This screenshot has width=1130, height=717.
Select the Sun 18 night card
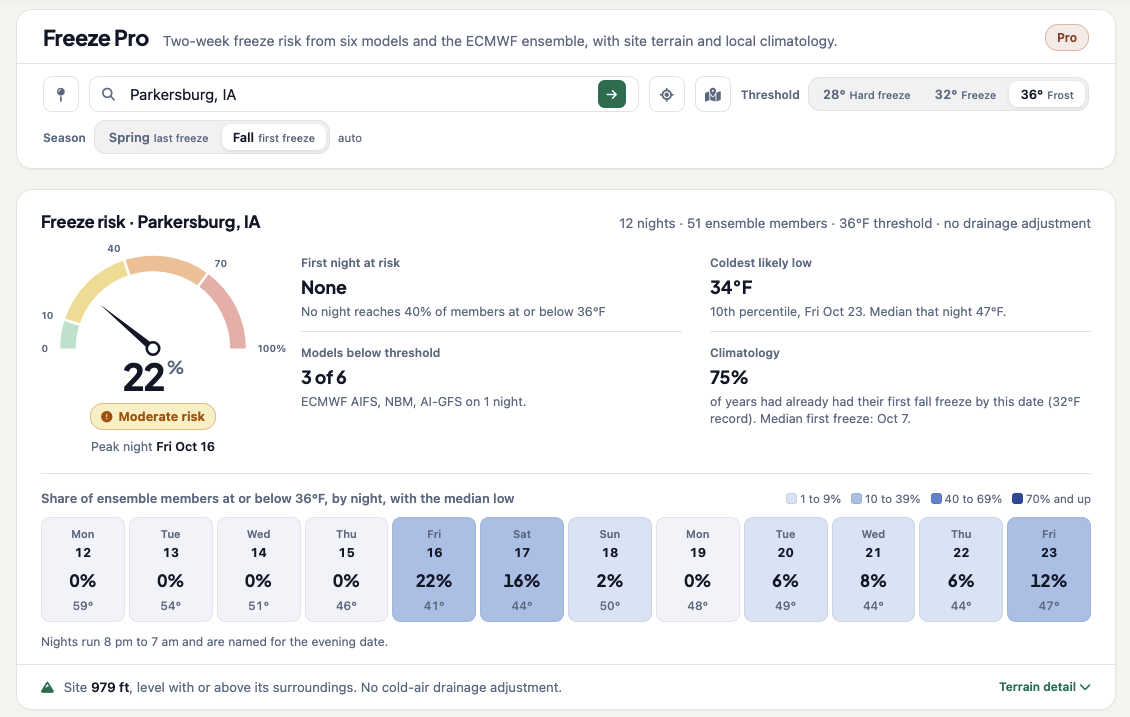pos(610,569)
